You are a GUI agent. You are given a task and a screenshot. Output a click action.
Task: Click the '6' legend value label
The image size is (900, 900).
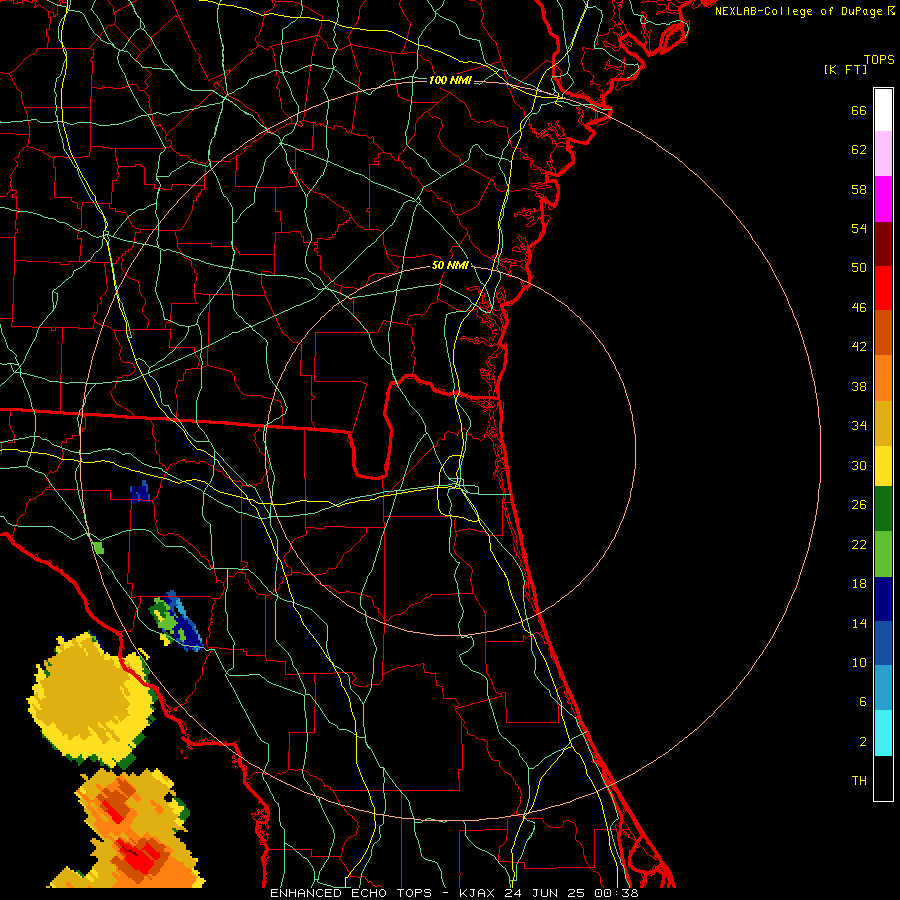click(863, 701)
